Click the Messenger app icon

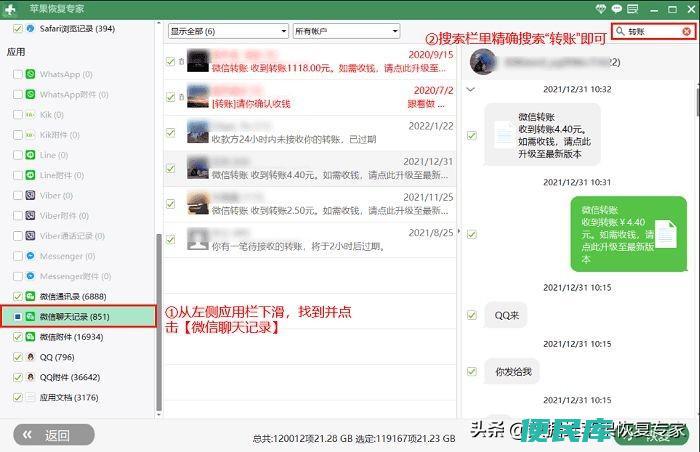(x=30, y=256)
